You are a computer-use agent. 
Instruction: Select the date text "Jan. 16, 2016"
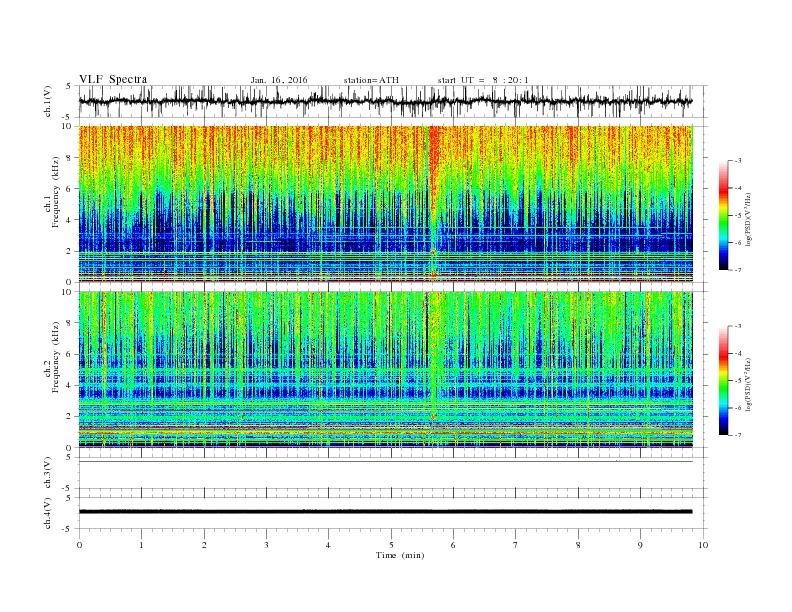[x=279, y=80]
